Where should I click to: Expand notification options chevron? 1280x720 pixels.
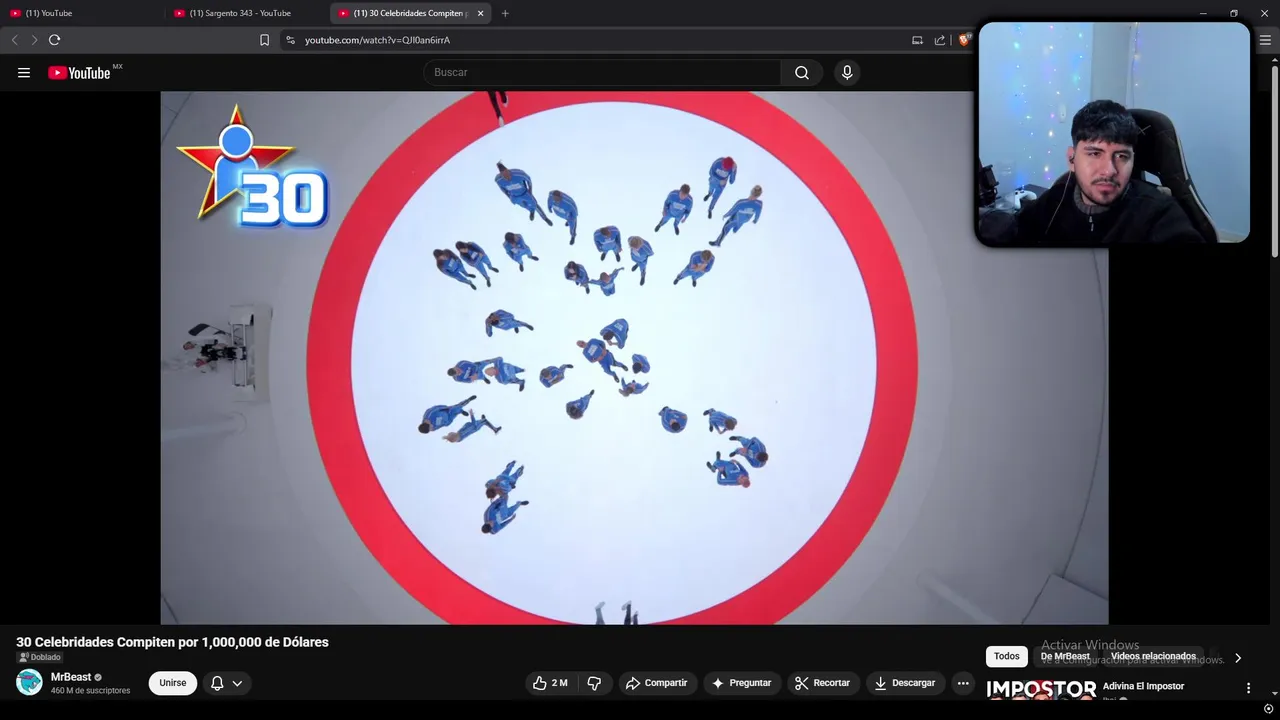[x=237, y=683]
